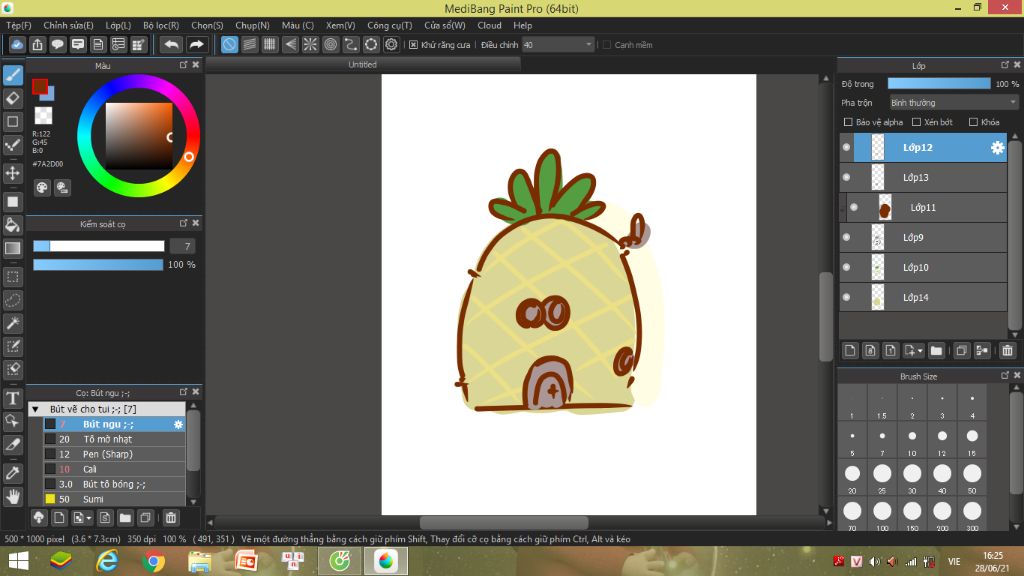The height and width of the screenshot is (576, 1024).
Task: Open the Cửa sổ(W) menu
Action: pyautogui.click(x=445, y=25)
